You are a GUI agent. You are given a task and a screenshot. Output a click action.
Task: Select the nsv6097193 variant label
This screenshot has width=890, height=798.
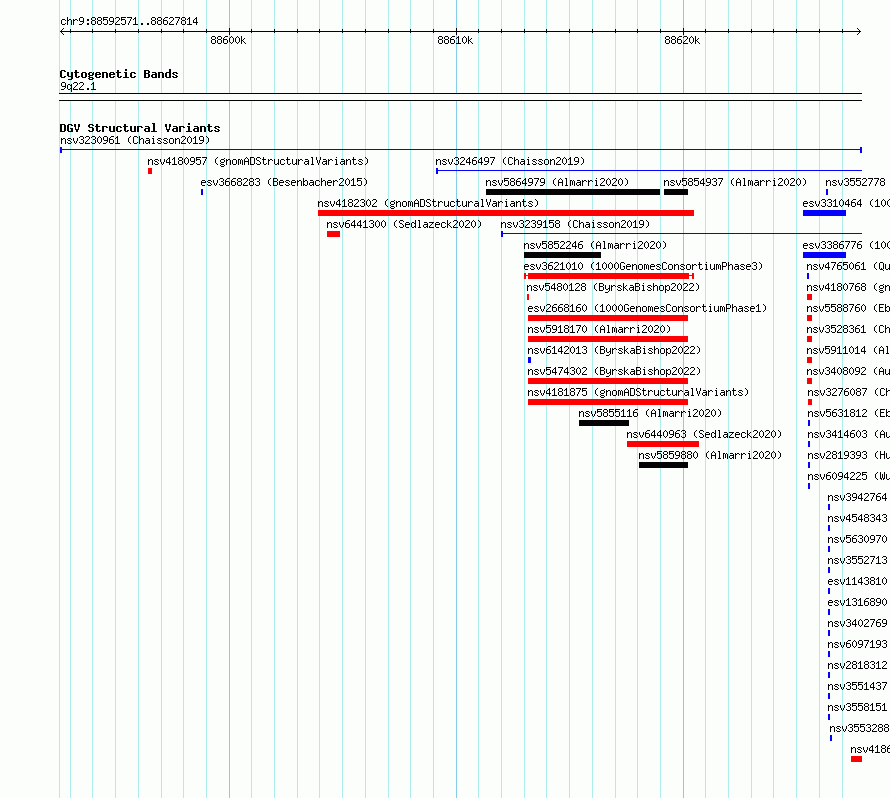coord(857,644)
